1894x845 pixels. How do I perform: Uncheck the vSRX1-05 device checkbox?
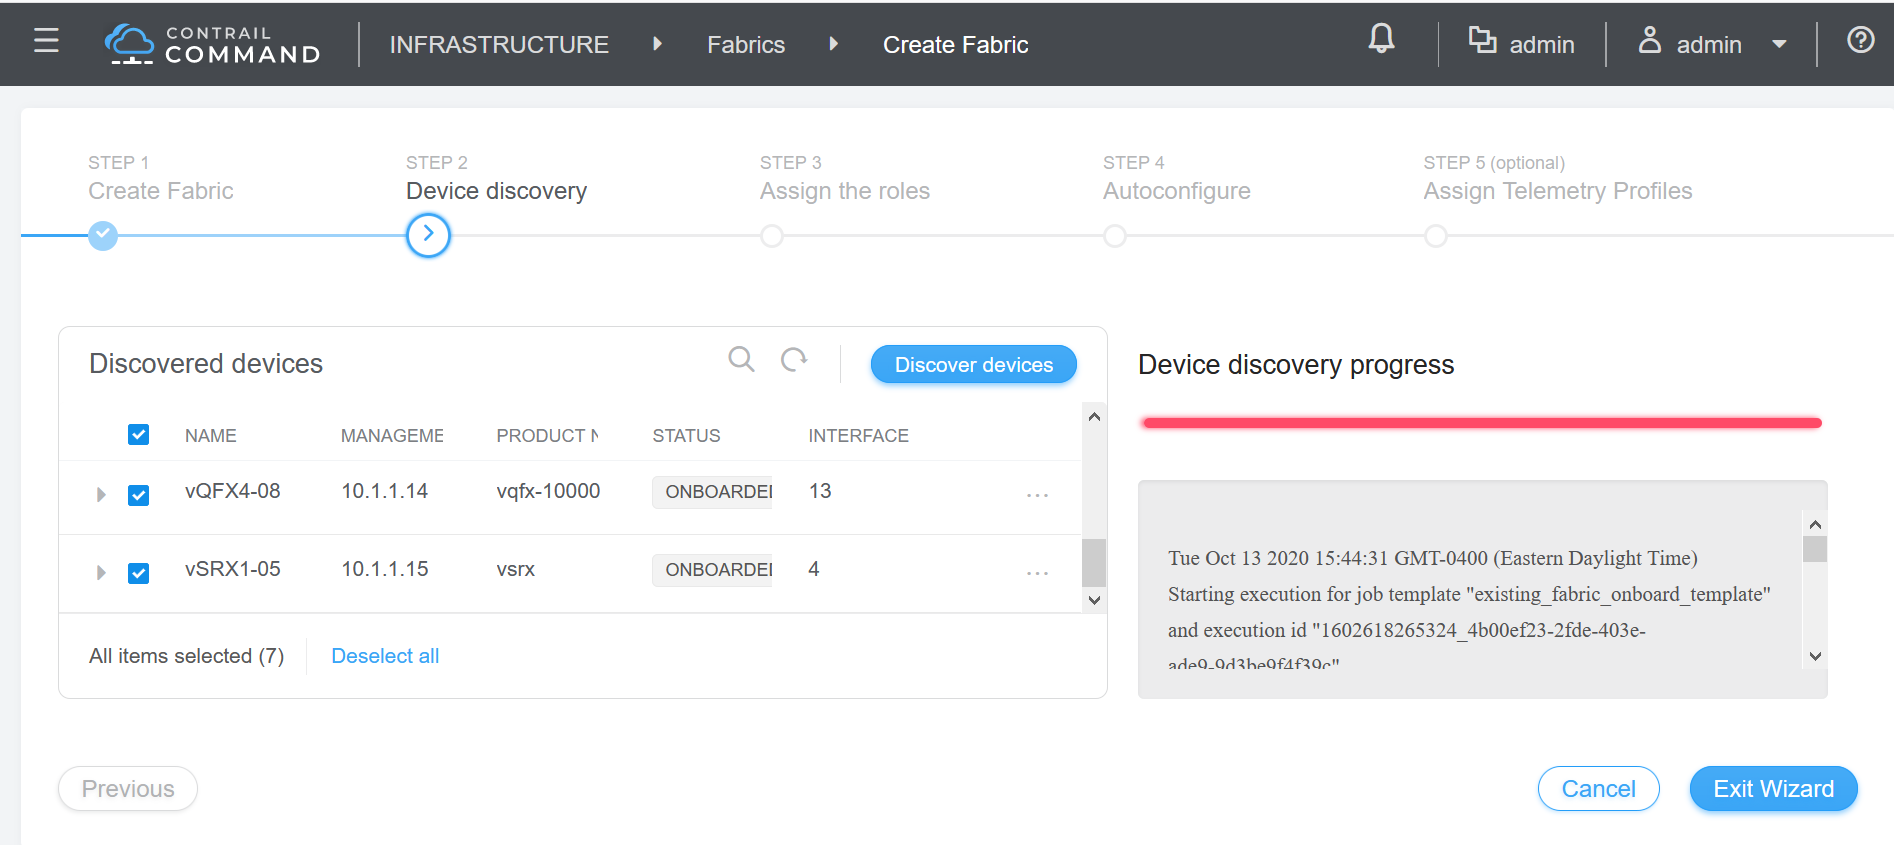coord(139,573)
